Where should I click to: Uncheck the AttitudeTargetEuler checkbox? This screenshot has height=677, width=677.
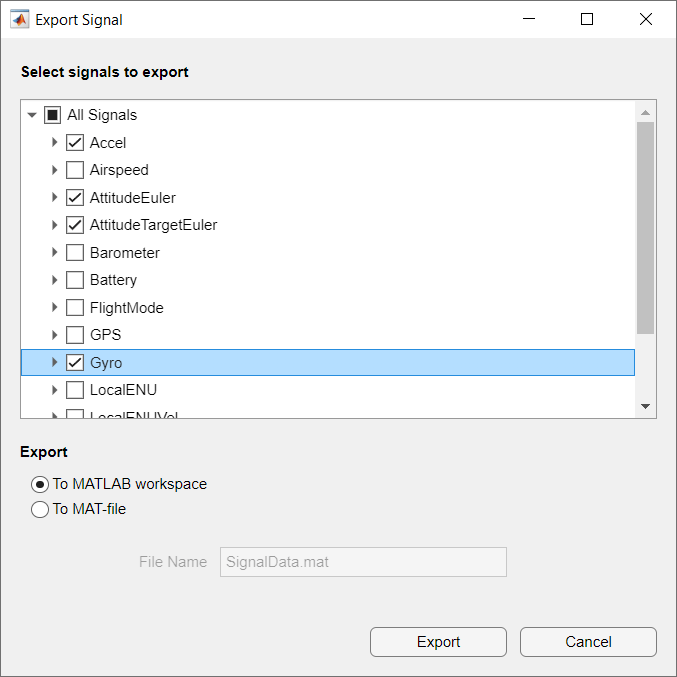click(75, 225)
